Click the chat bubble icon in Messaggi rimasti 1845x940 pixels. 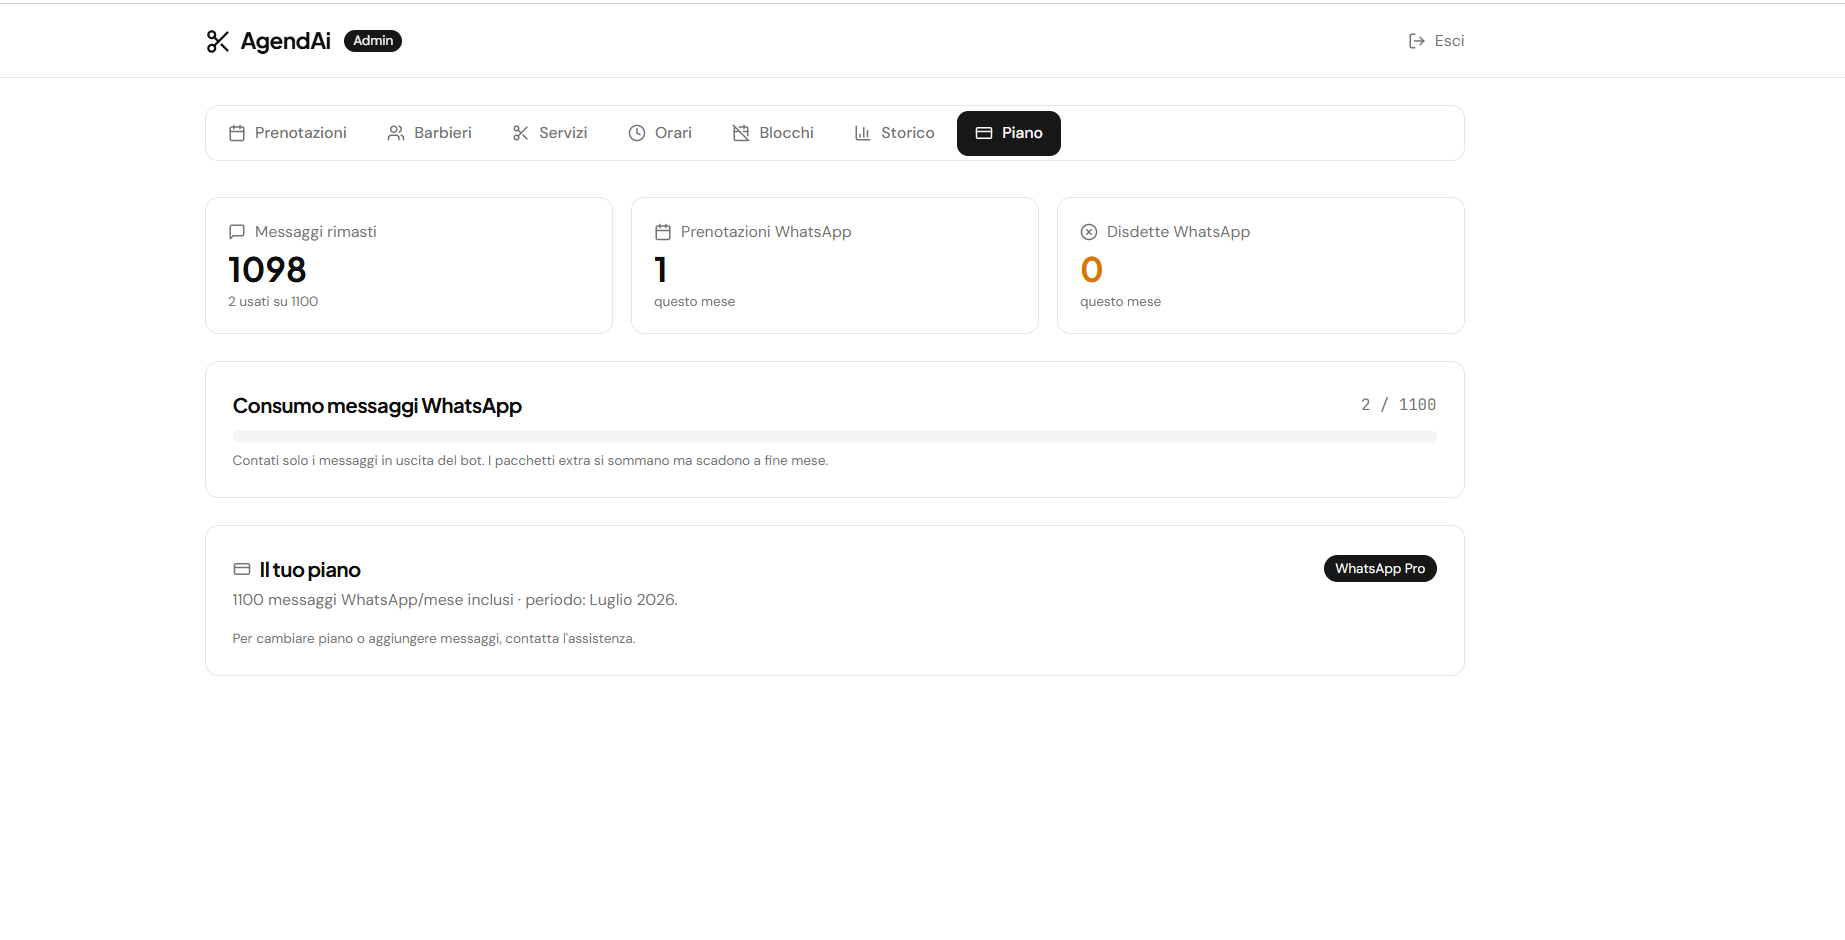[237, 232]
